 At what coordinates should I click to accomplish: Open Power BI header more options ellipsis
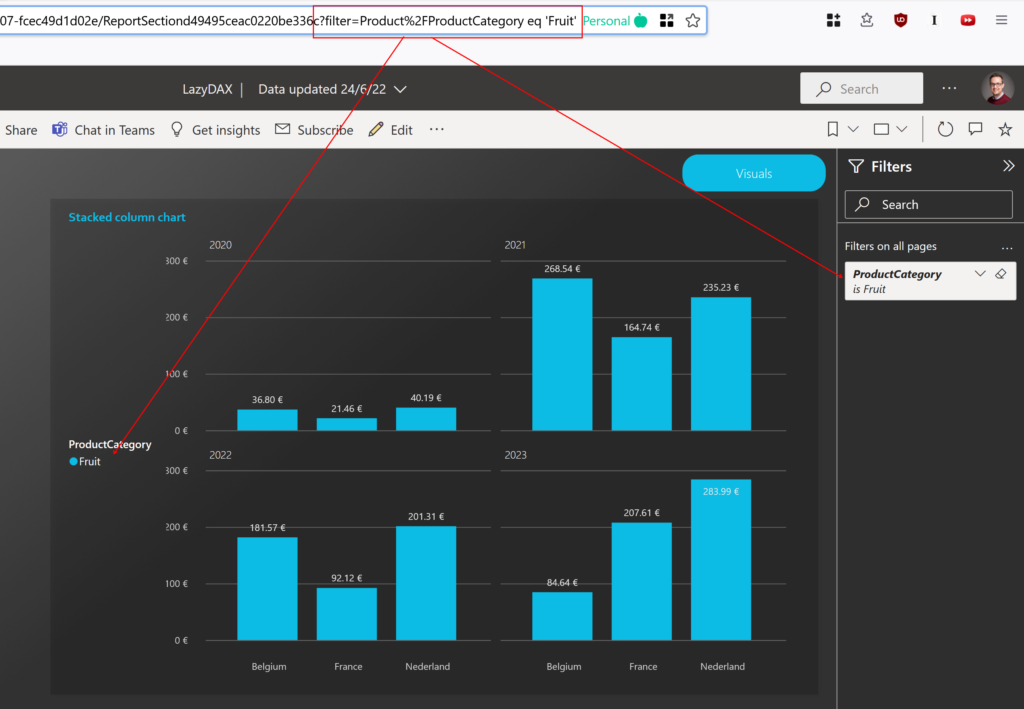click(x=949, y=88)
